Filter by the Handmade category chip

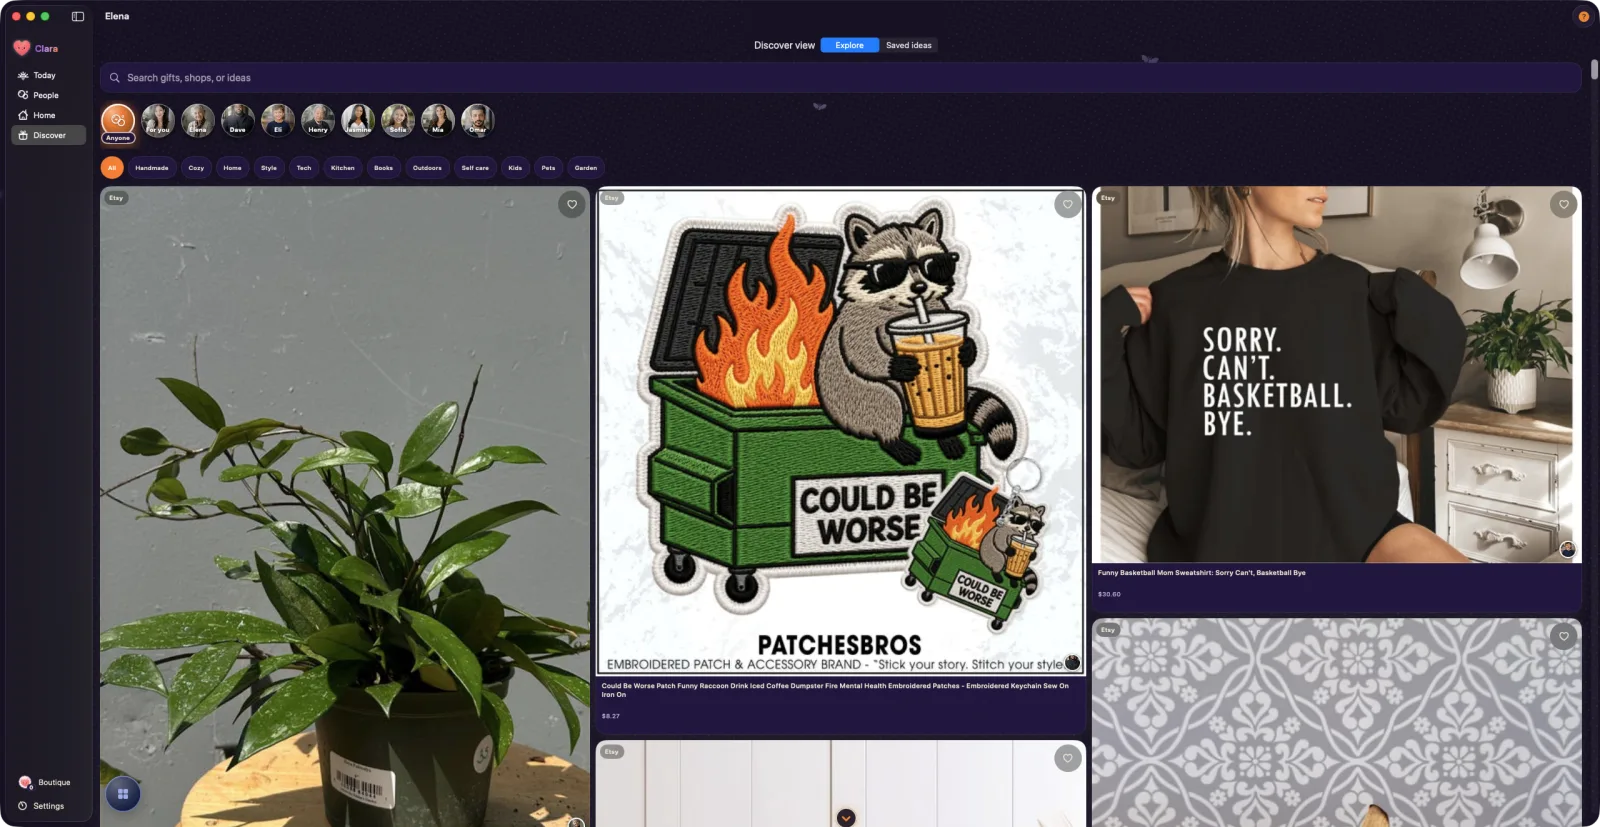[x=152, y=168]
